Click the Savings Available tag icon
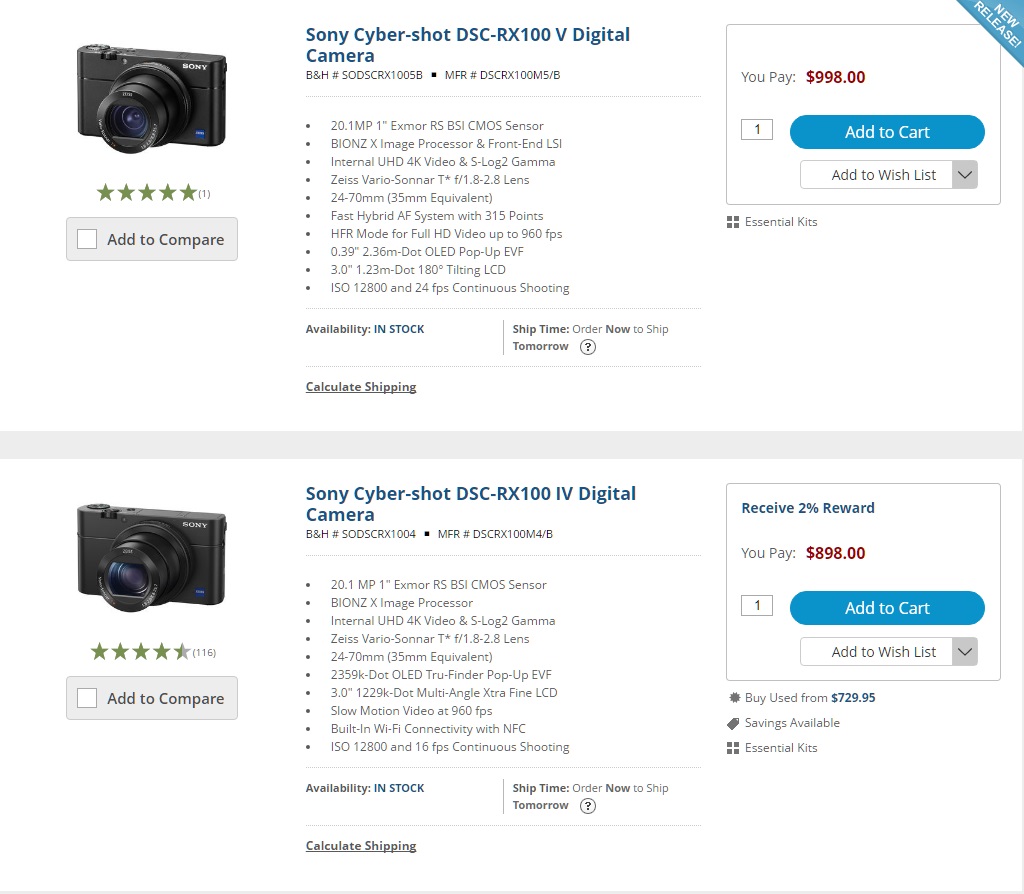Image resolution: width=1024 pixels, height=894 pixels. pos(733,723)
